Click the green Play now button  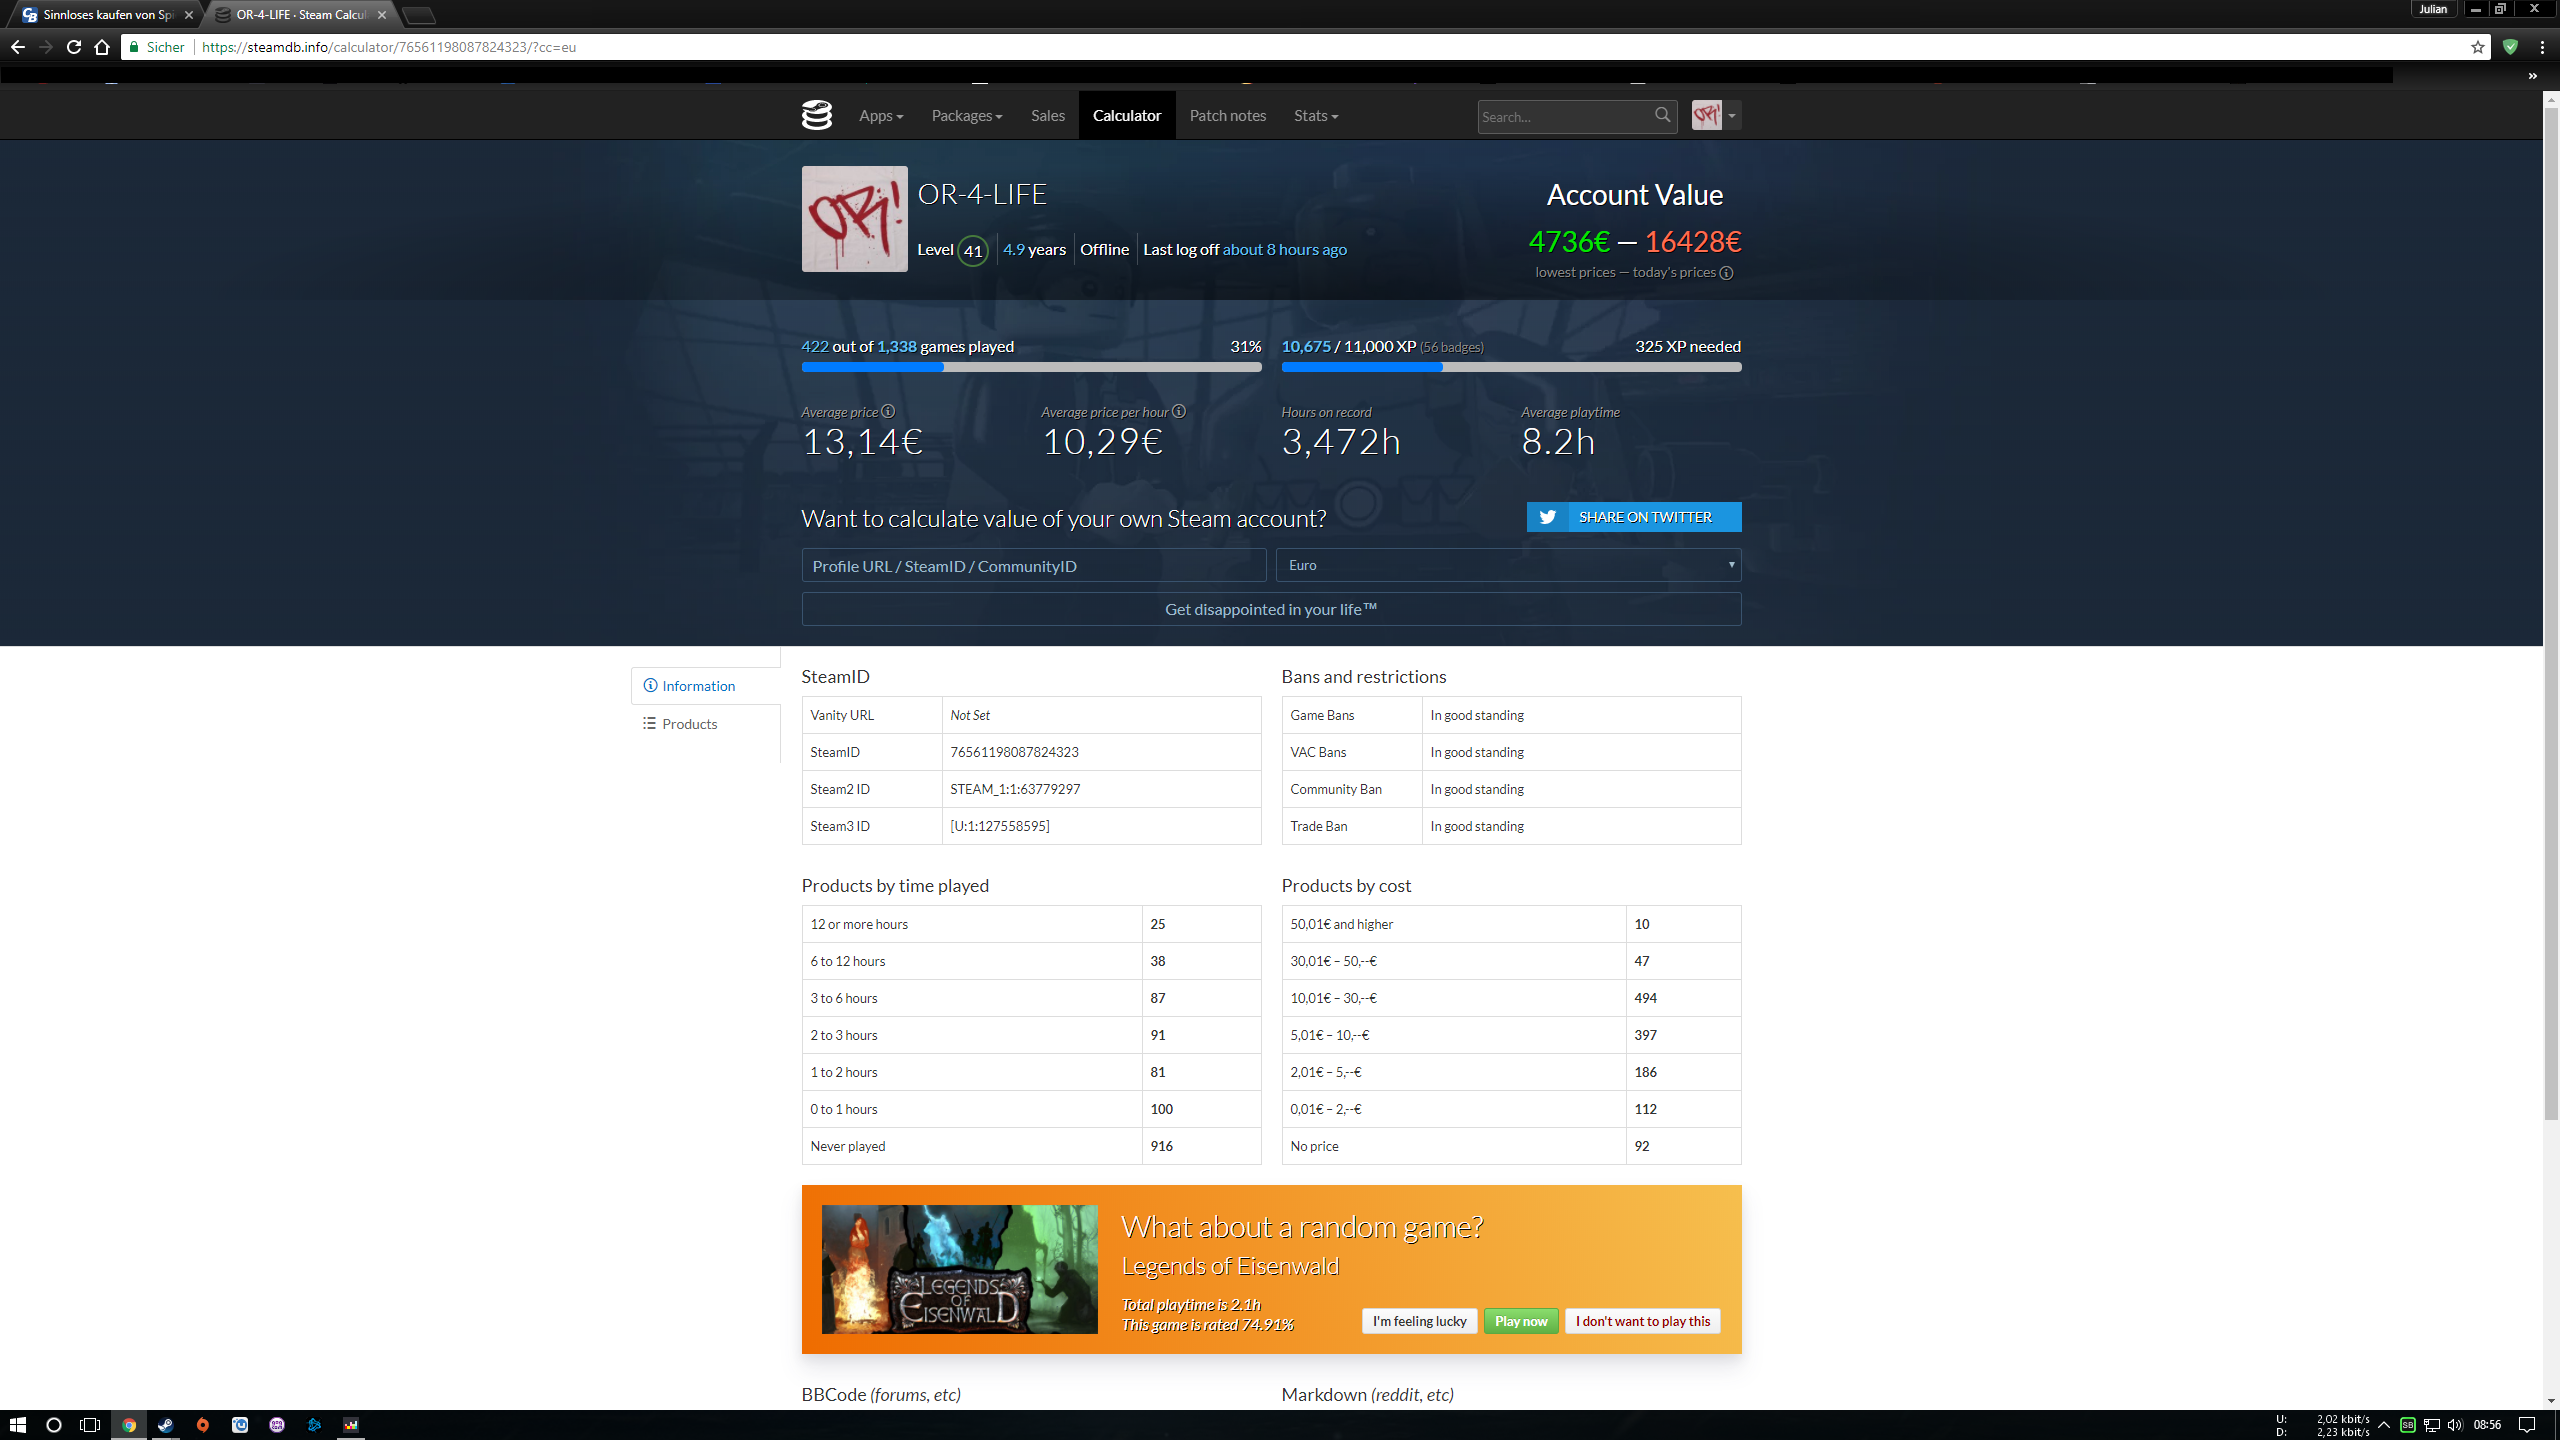pyautogui.click(x=1521, y=1321)
